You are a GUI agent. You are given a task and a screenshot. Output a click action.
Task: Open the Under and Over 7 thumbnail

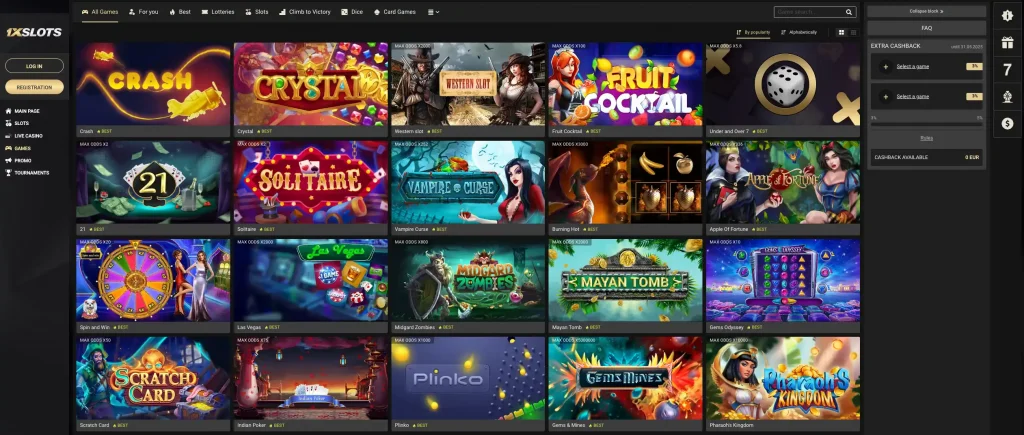(x=783, y=84)
